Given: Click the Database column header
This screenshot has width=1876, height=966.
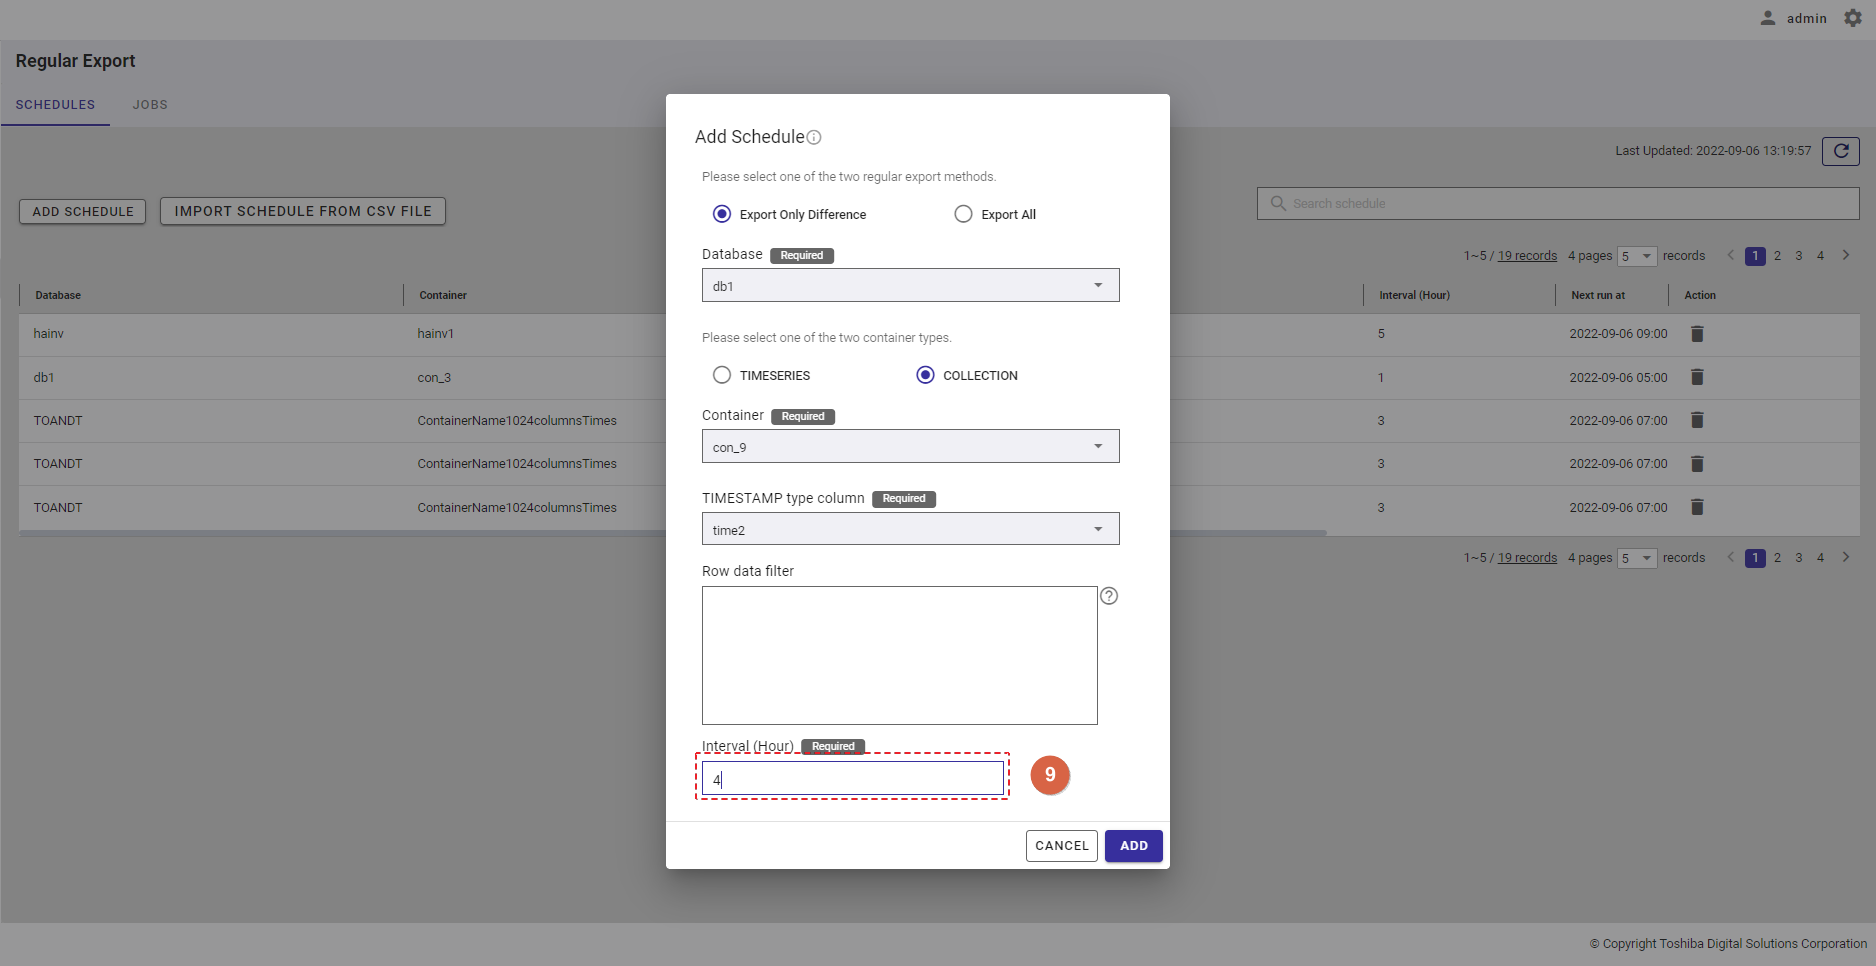Looking at the screenshot, I should coord(58,295).
